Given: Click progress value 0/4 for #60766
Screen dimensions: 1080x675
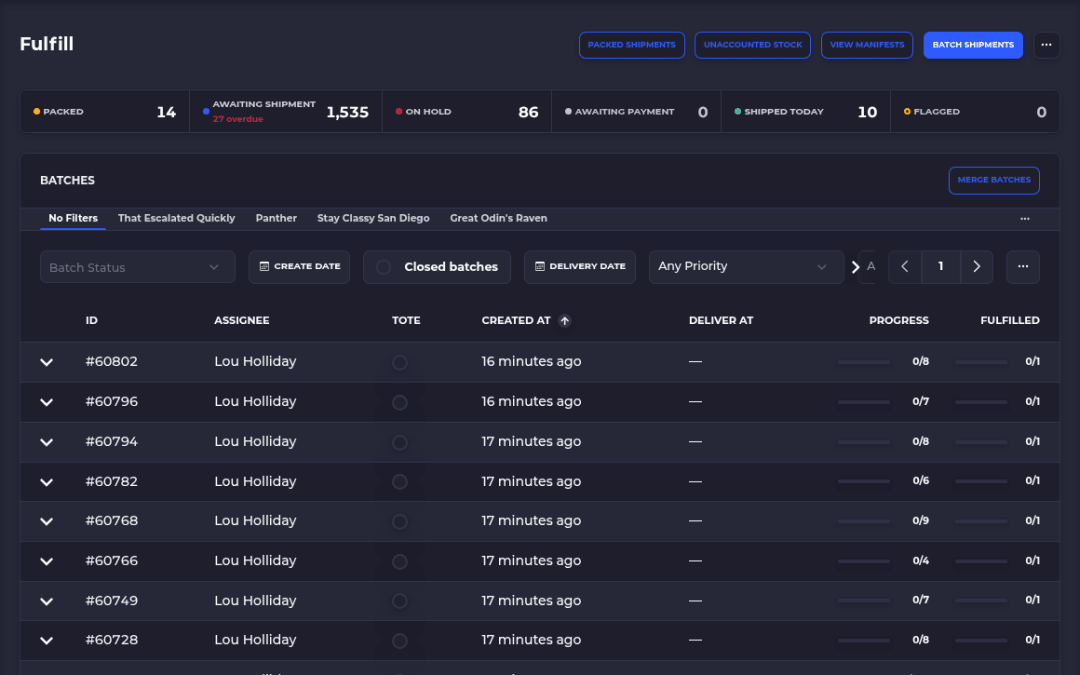Looking at the screenshot, I should tap(920, 561).
